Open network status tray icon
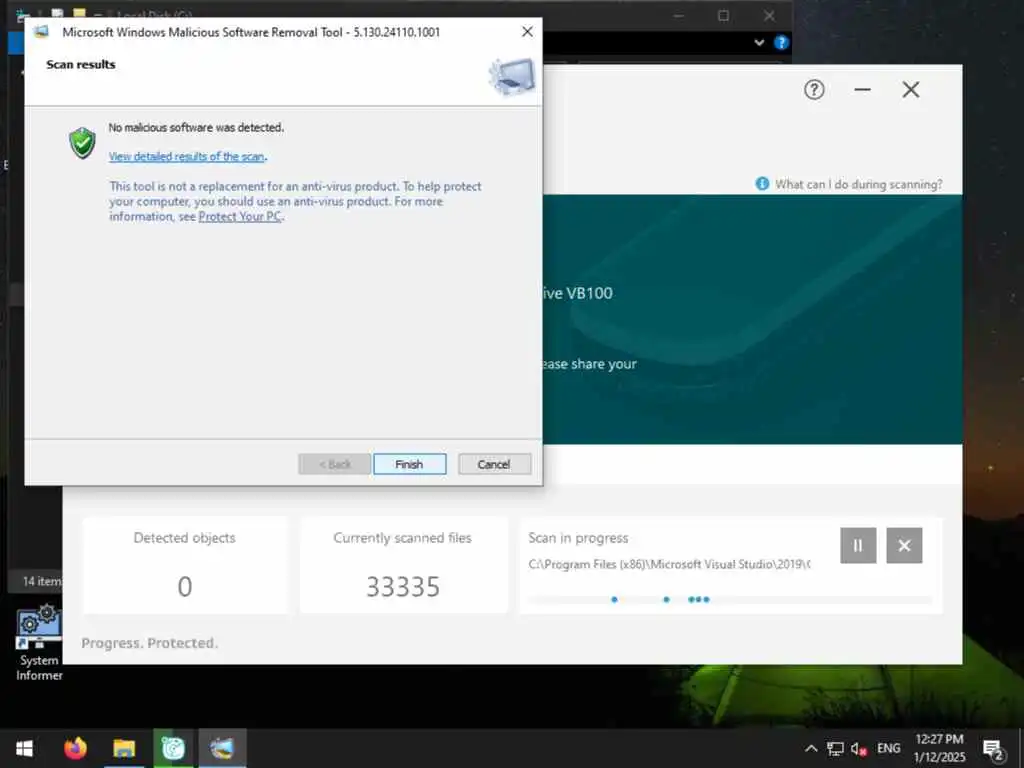The height and width of the screenshot is (768, 1024). click(x=835, y=748)
